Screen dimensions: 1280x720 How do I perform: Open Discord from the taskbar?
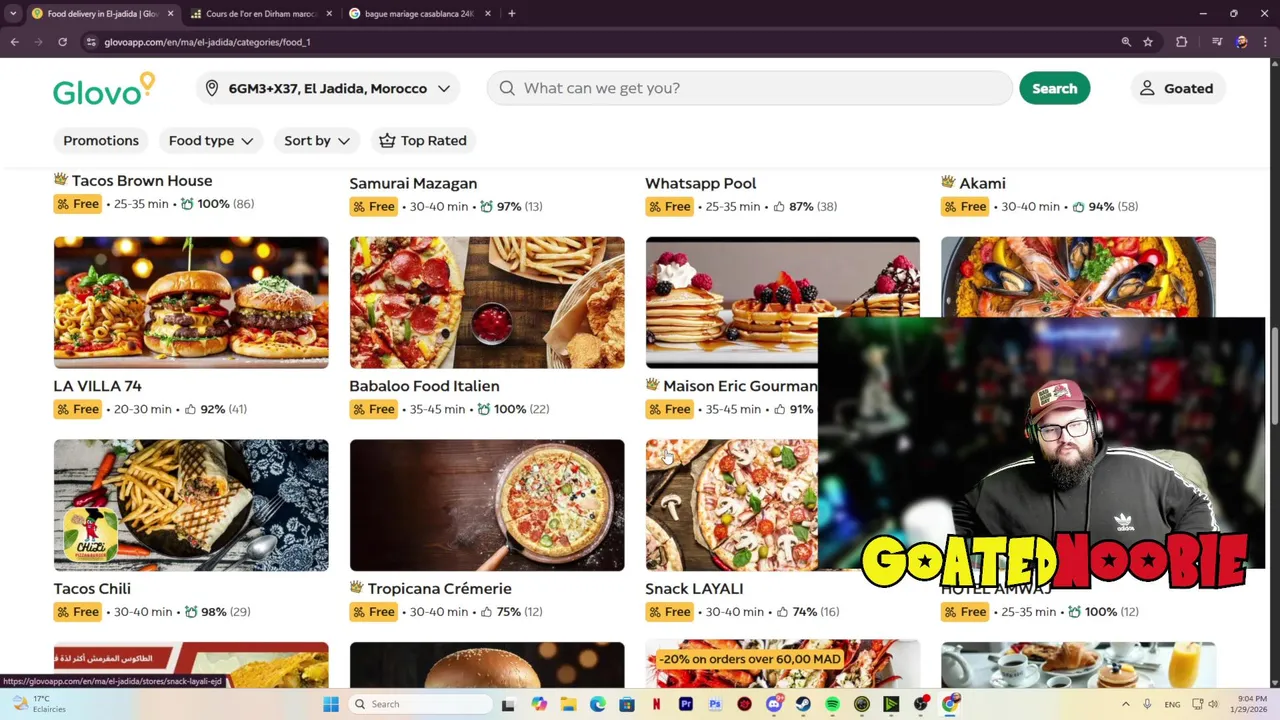773,704
